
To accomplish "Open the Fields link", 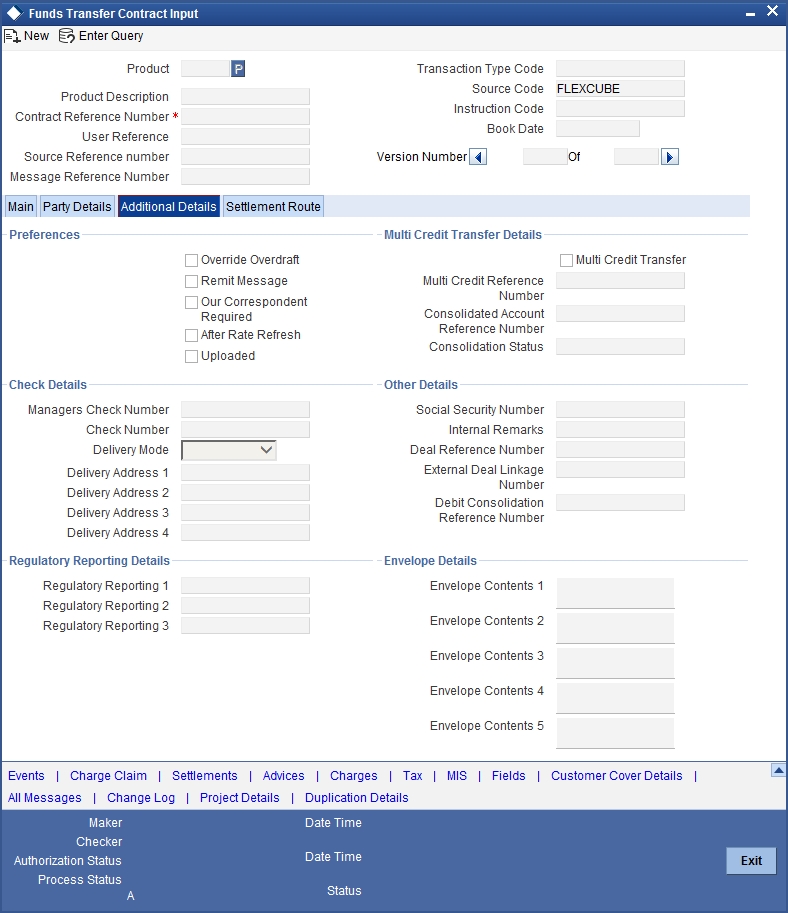I will [x=508, y=776].
